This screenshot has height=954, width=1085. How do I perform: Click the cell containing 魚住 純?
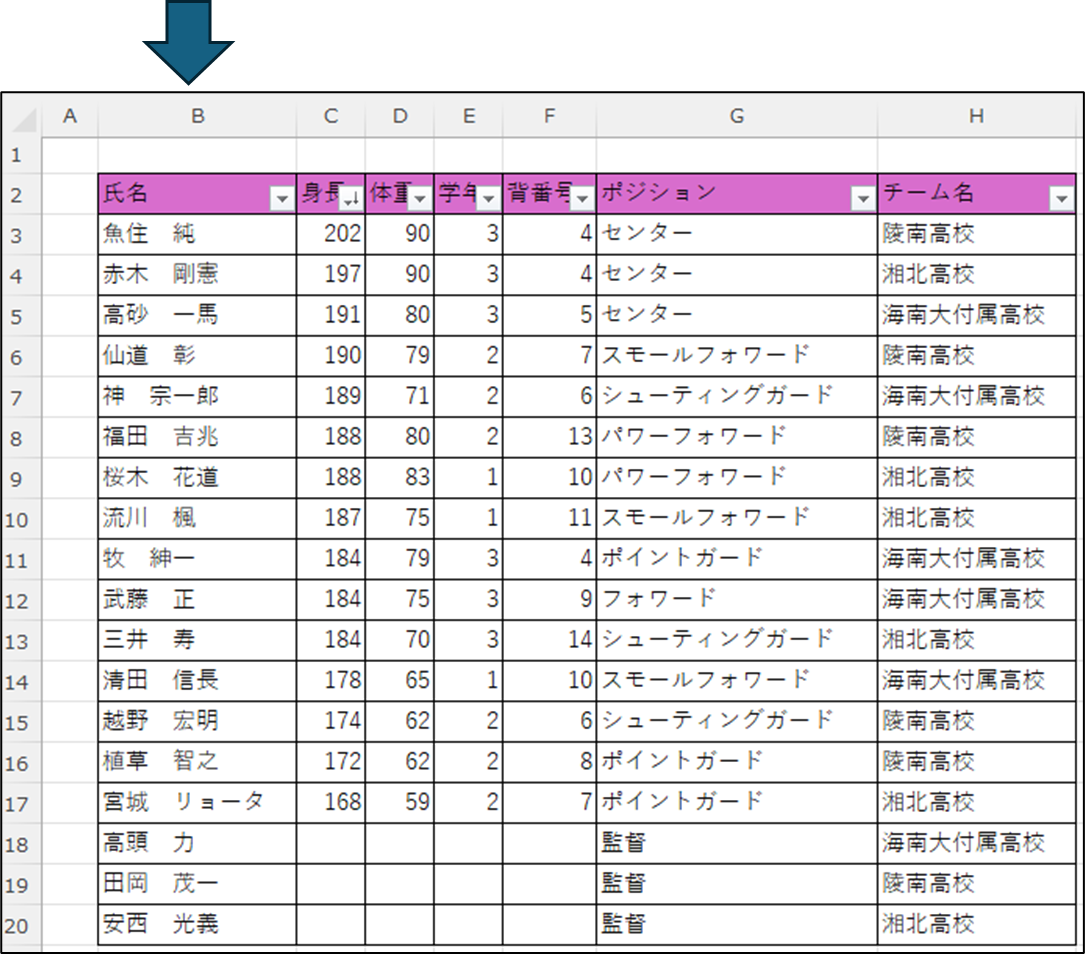[197, 234]
